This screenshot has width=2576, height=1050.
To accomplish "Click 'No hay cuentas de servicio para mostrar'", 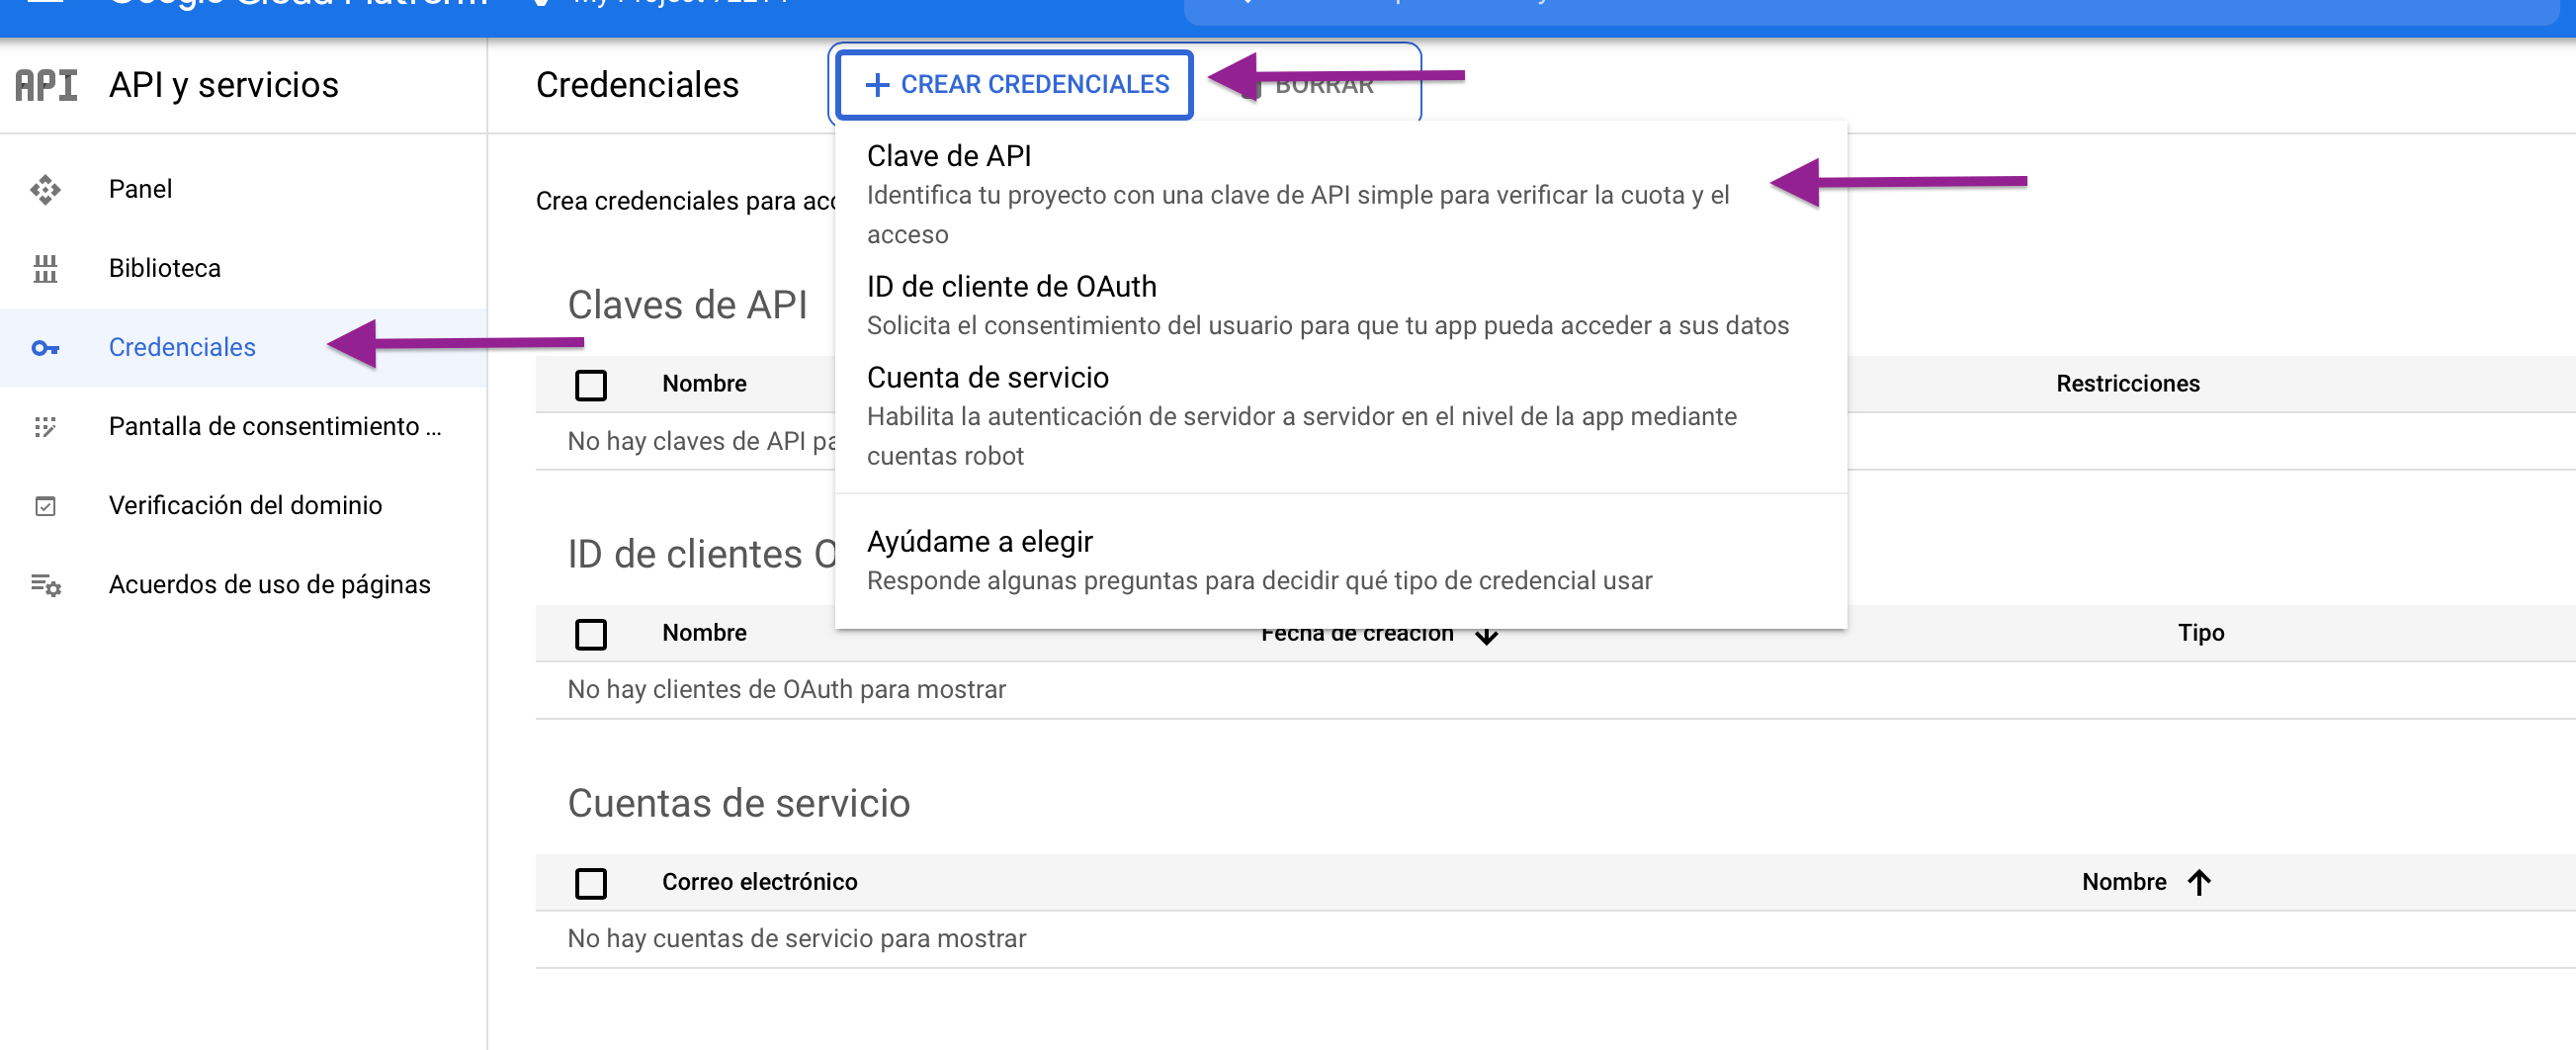I will coord(796,939).
